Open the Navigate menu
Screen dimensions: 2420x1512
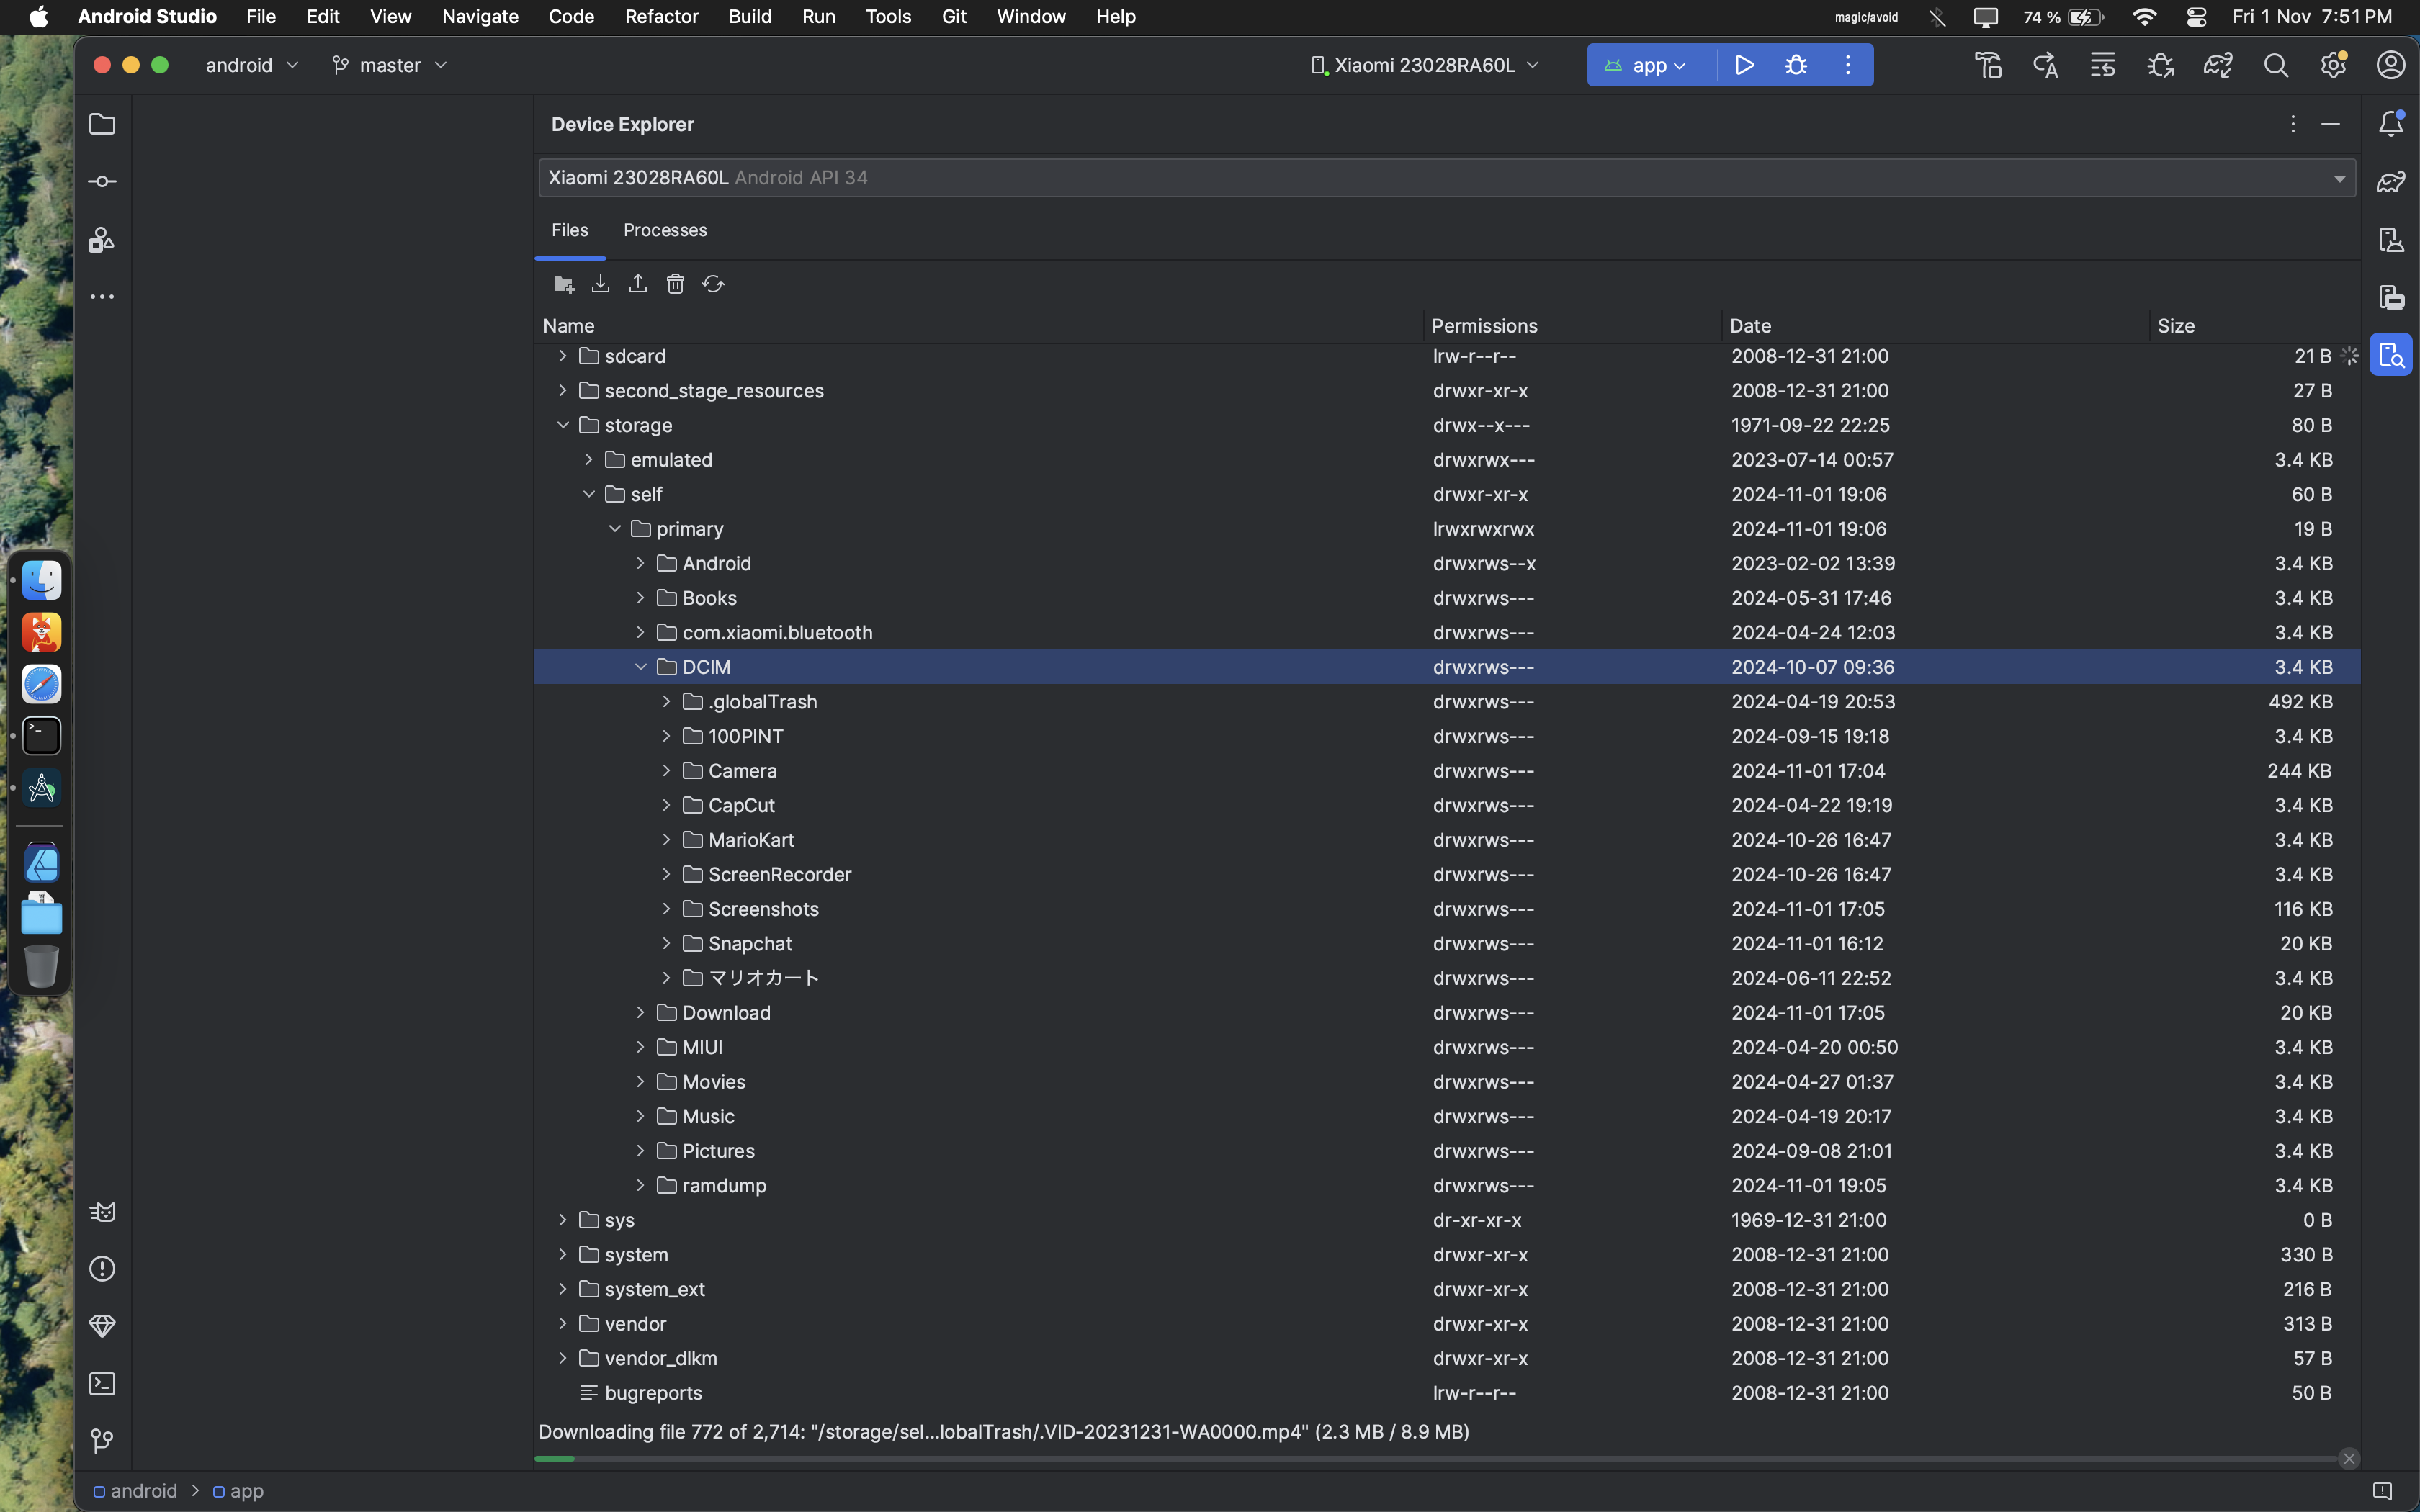point(480,16)
